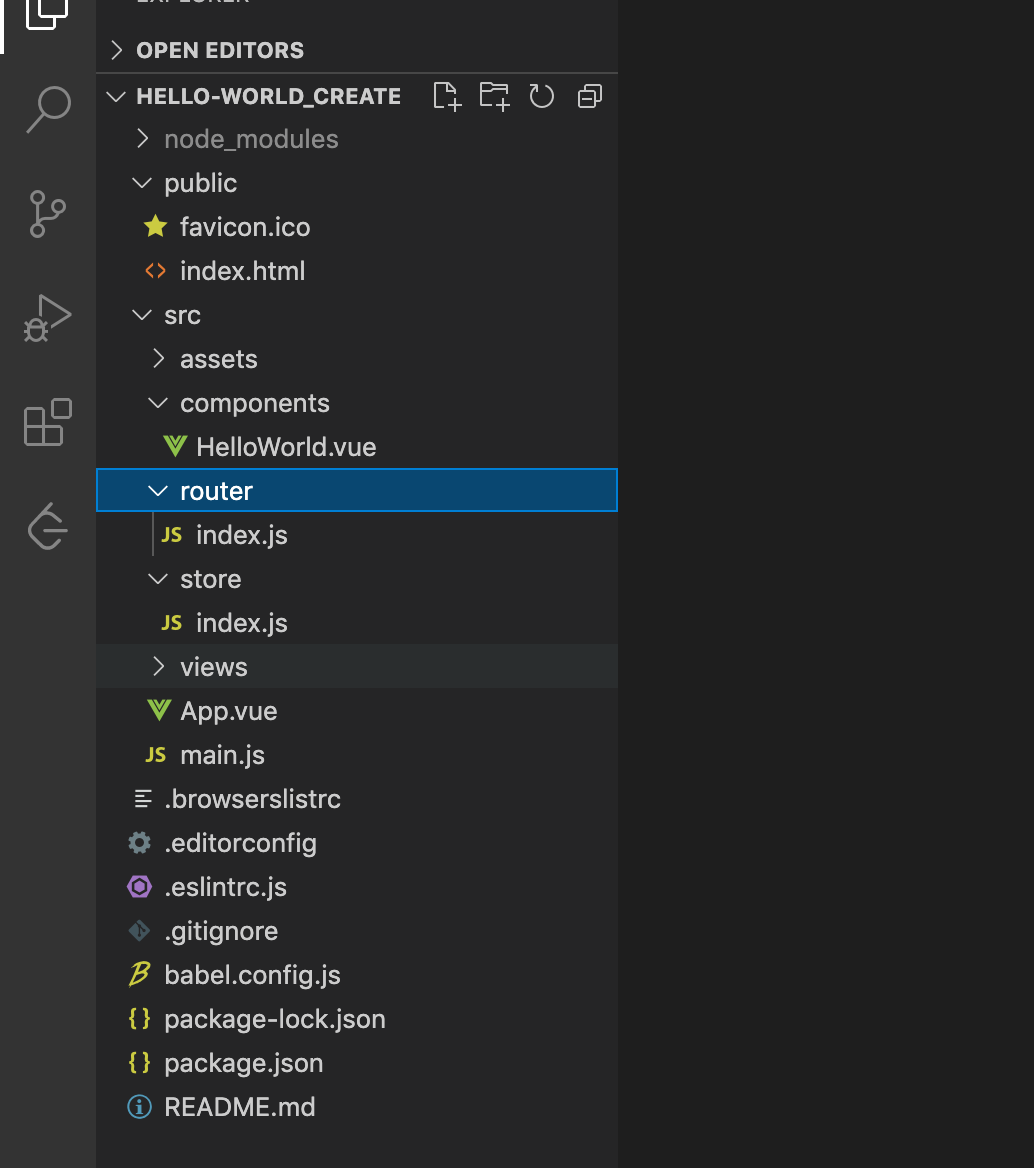Image resolution: width=1034 pixels, height=1168 pixels.
Task: Select the .eslintrc.js file
Action: click(225, 887)
